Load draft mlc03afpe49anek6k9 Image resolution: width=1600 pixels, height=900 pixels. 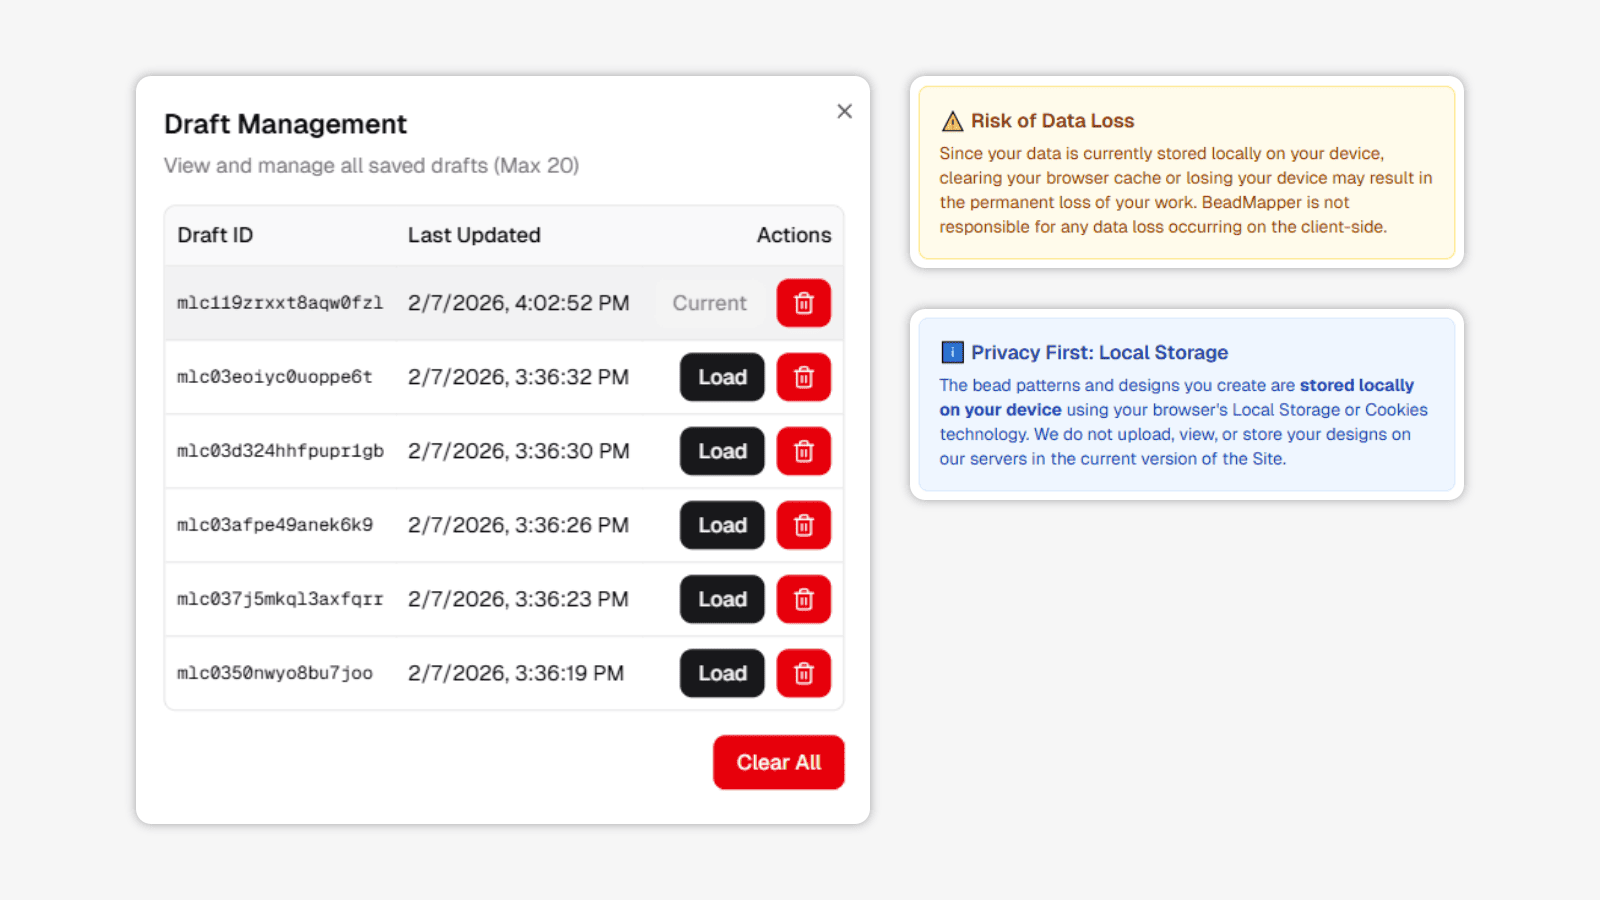coord(721,525)
